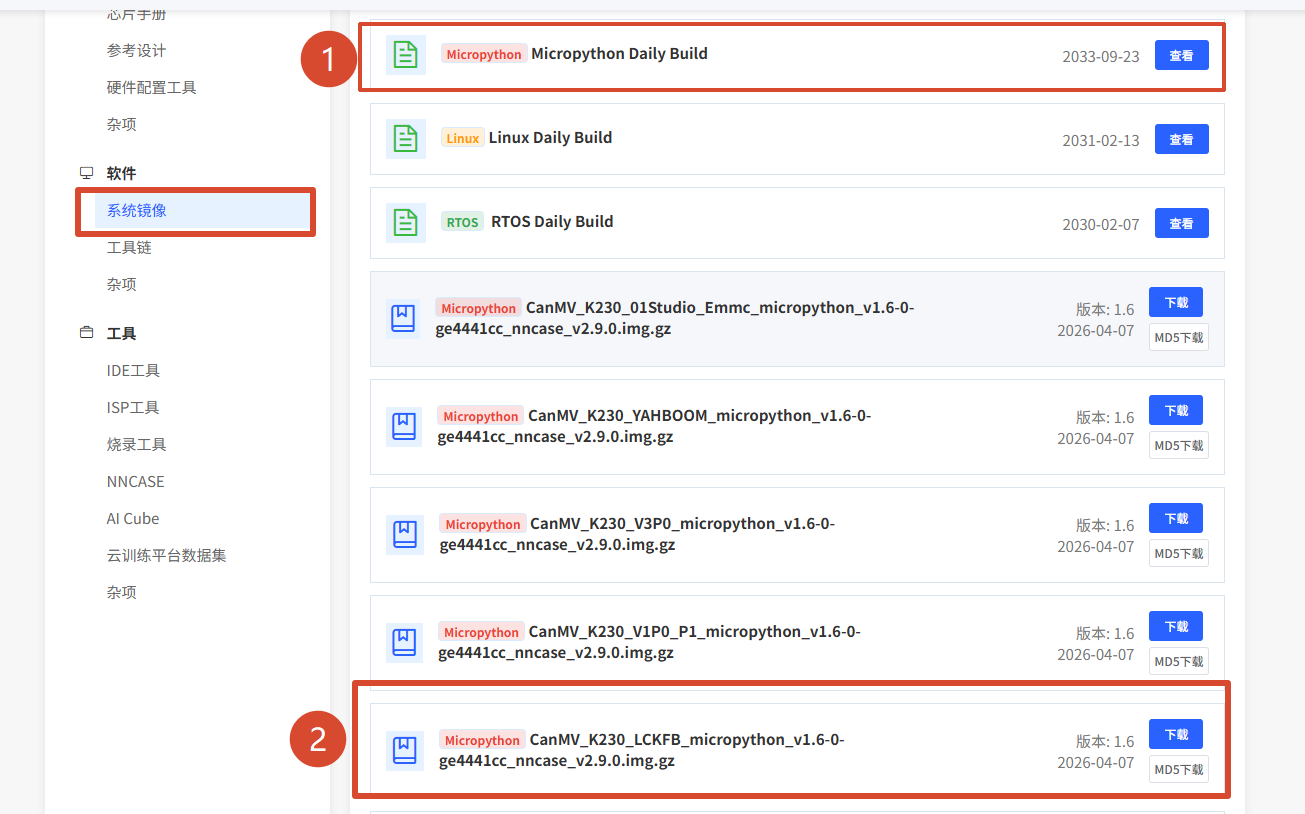Open ISP工具 in the sidebar
Screen dimensions: 1305x814
tap(133, 408)
